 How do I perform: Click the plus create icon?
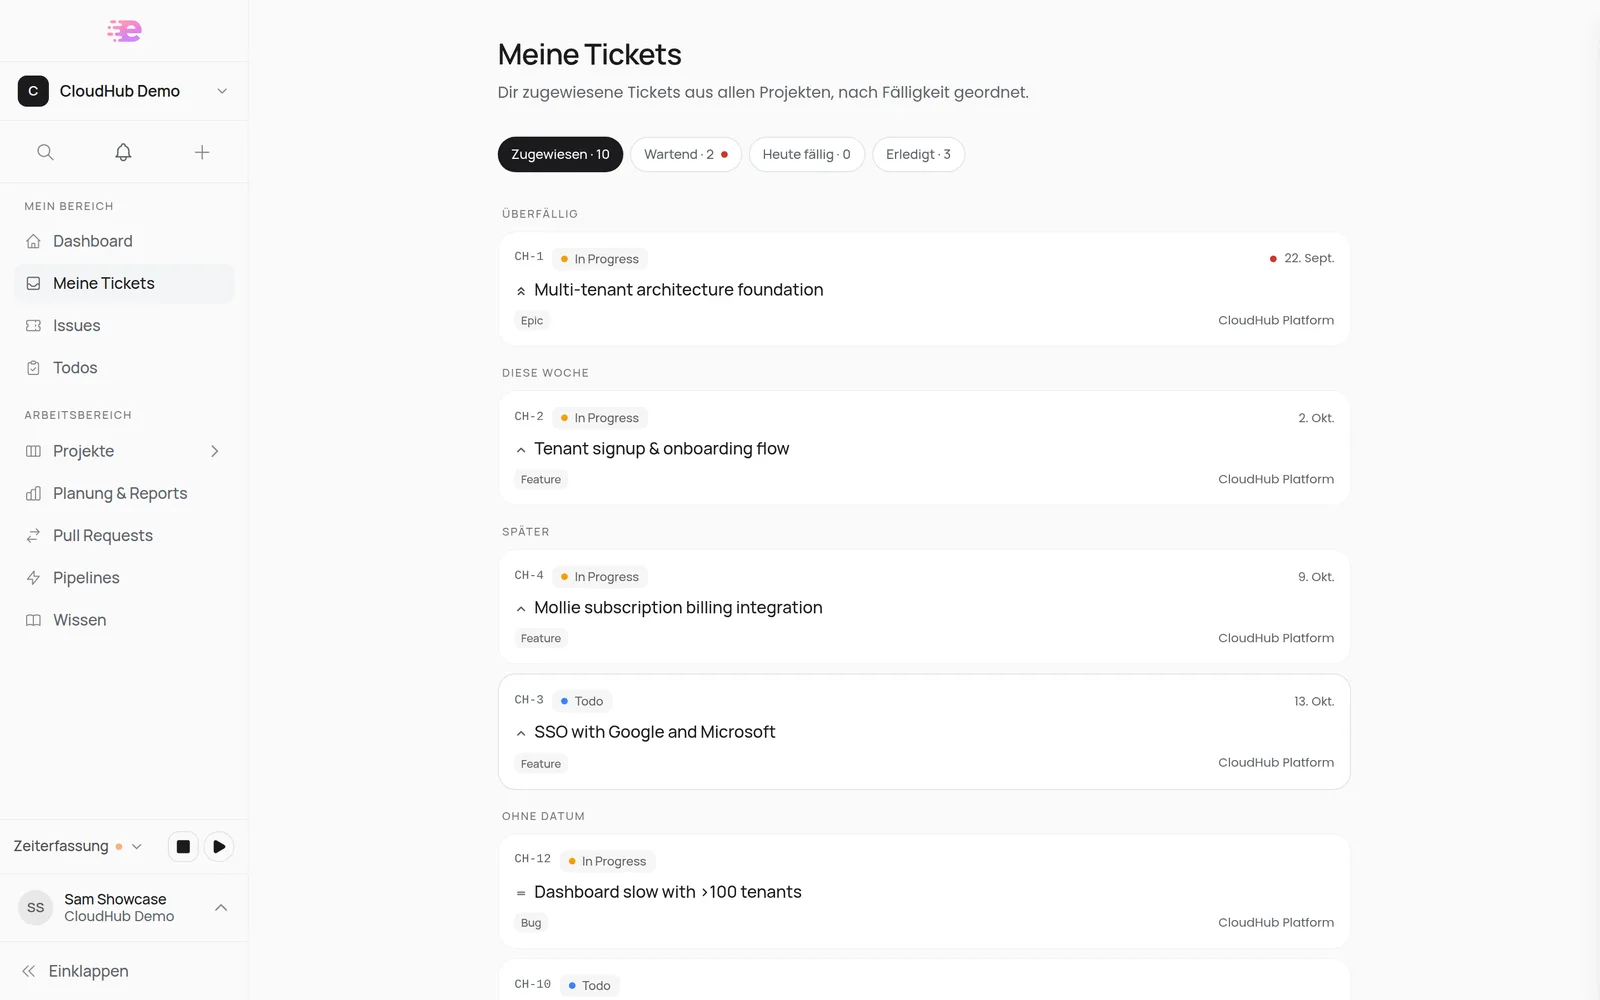click(x=202, y=152)
